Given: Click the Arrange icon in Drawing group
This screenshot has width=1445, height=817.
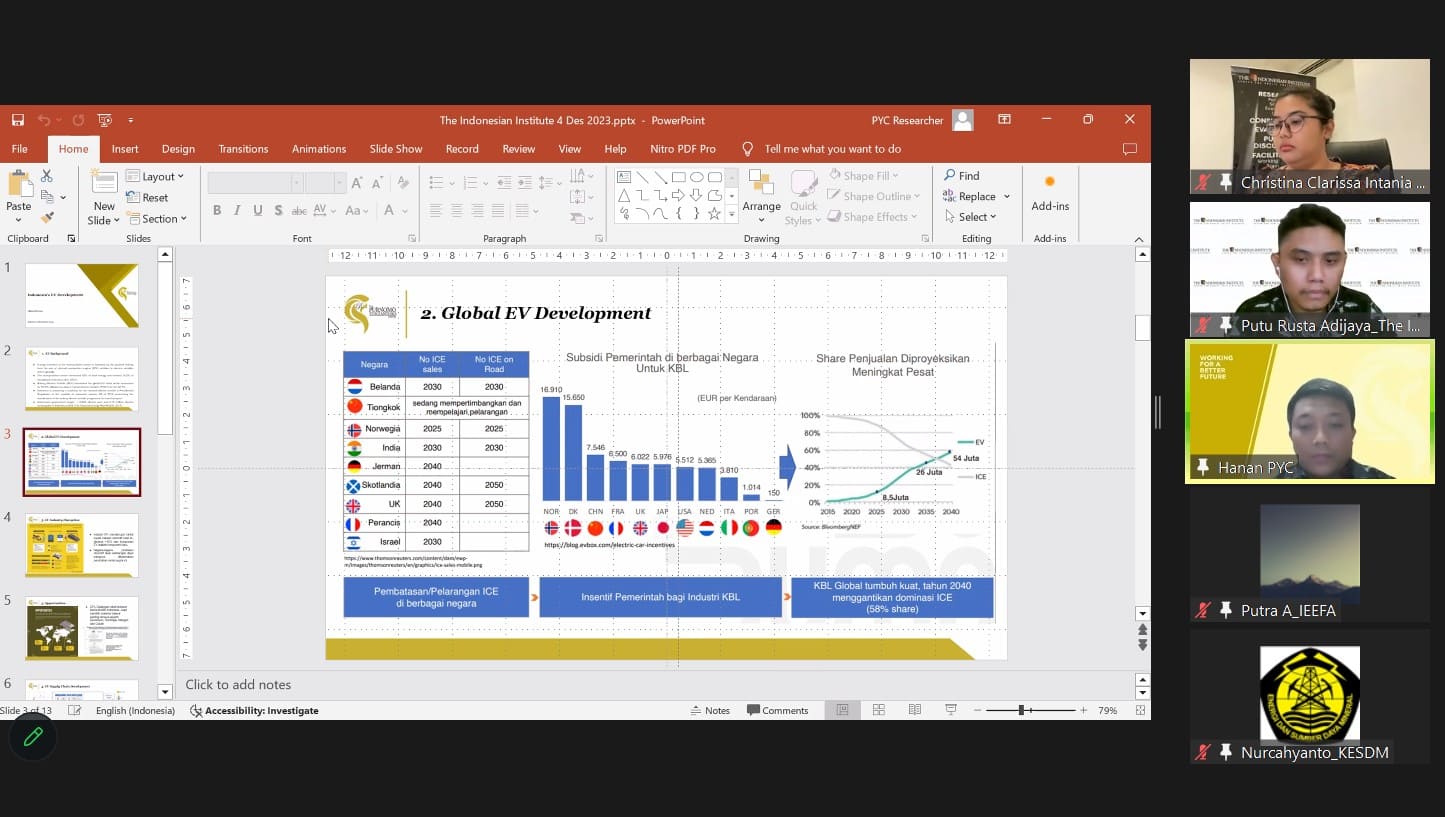Looking at the screenshot, I should click(761, 188).
